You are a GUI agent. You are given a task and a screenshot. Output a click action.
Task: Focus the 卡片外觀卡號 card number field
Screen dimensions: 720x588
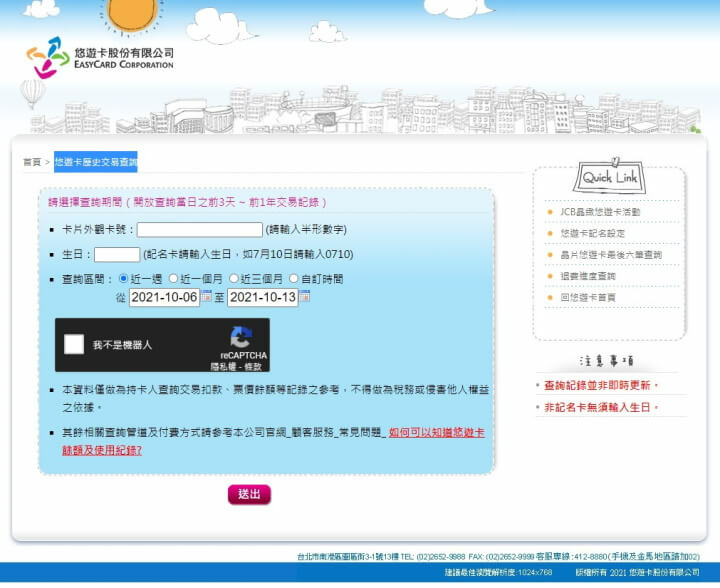pyautogui.click(x=200, y=230)
